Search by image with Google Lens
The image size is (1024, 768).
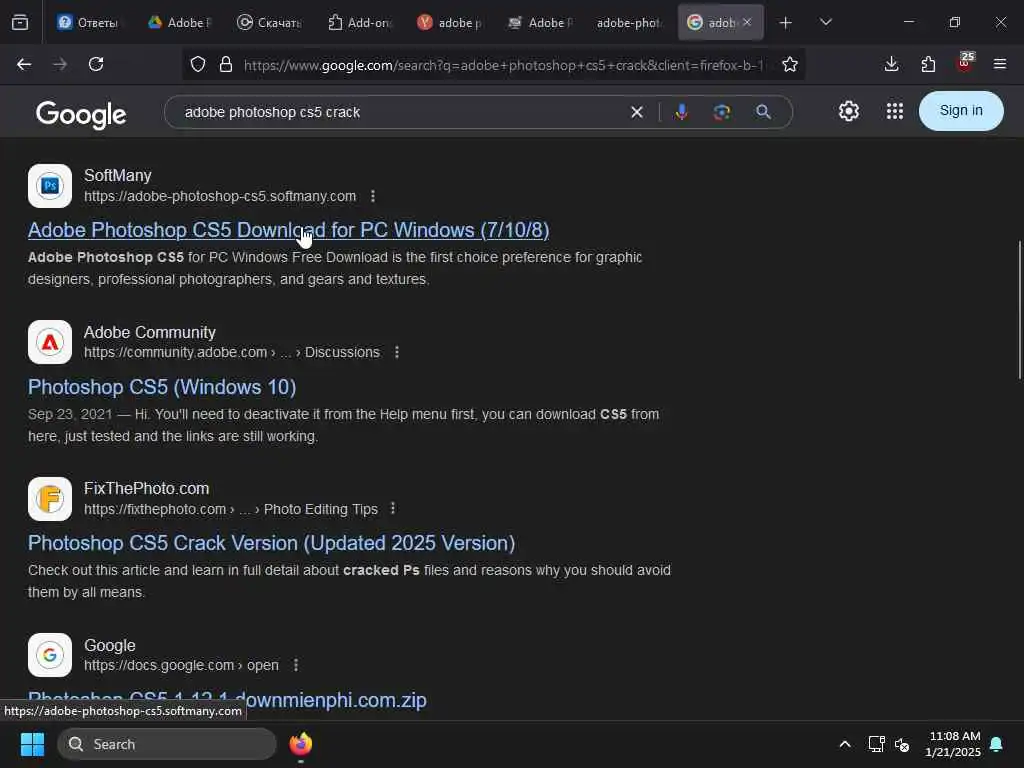(722, 112)
